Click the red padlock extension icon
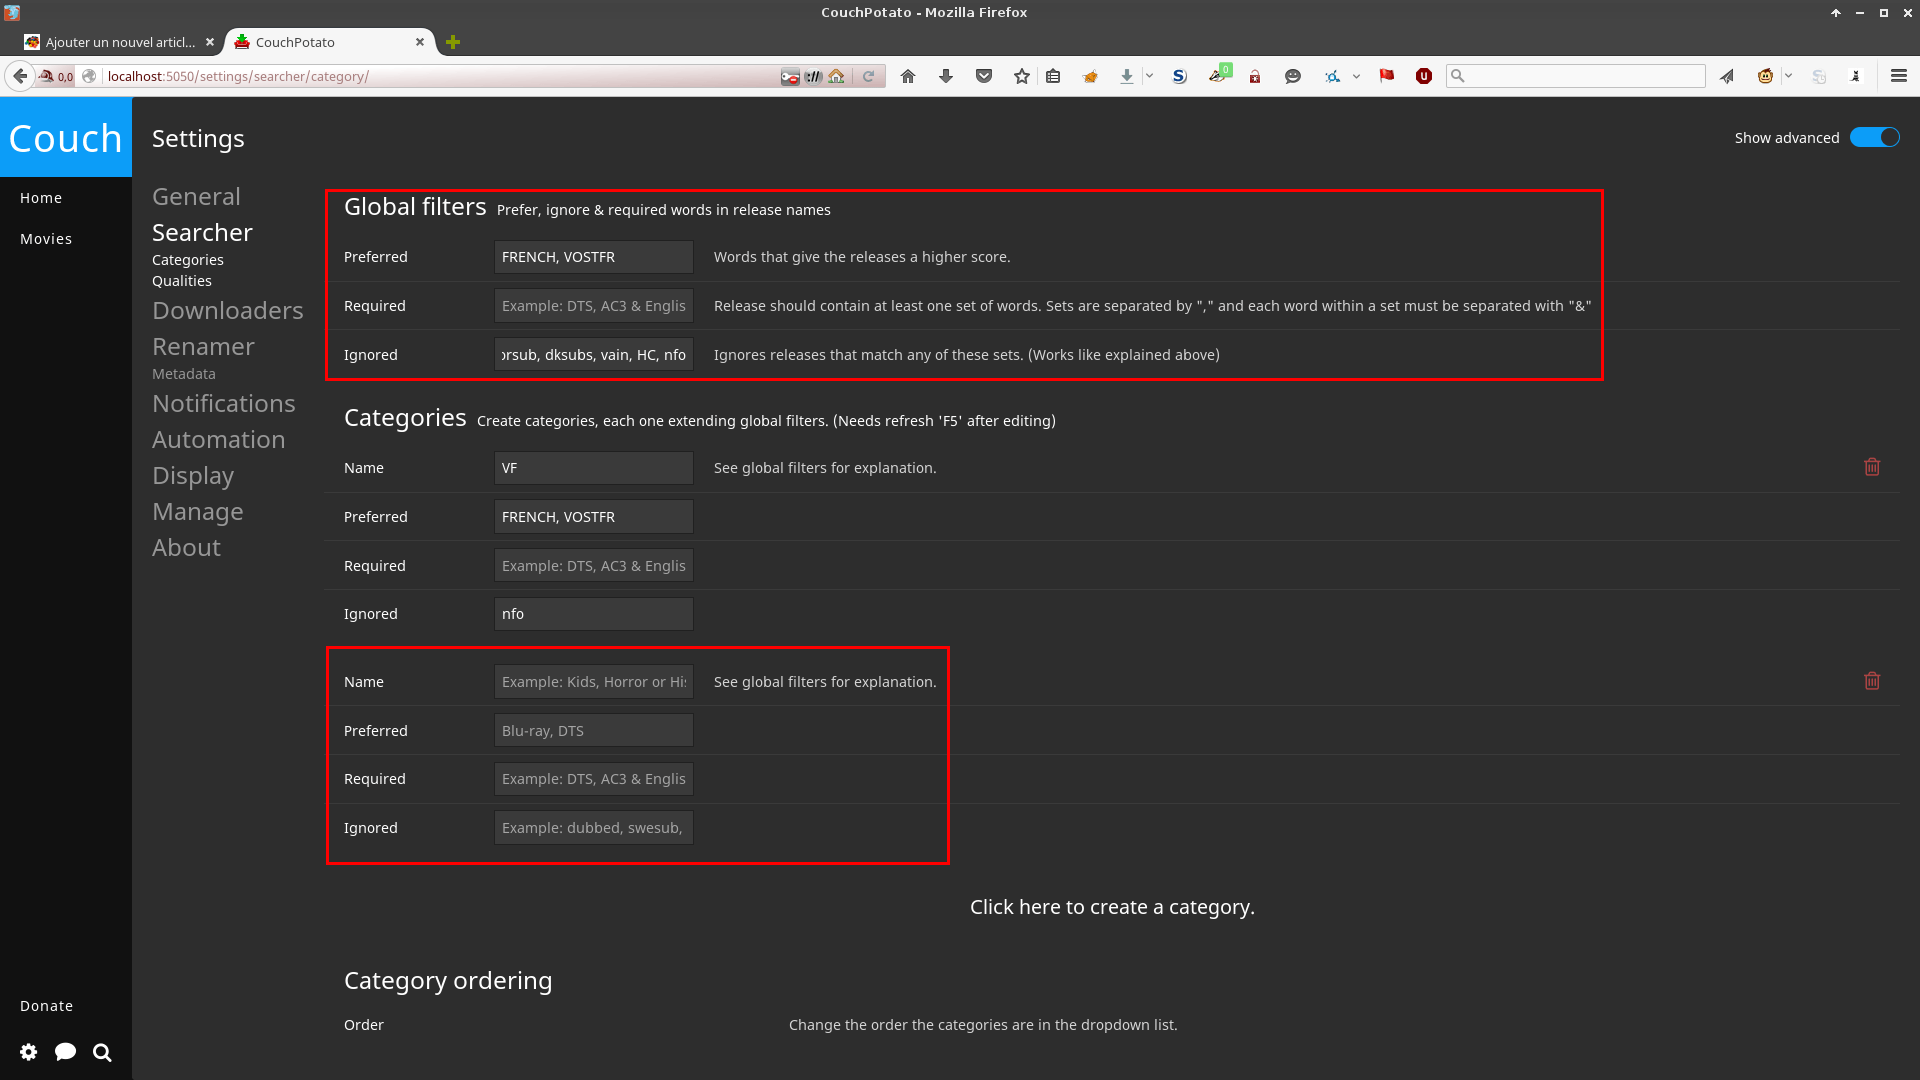1920x1080 pixels. tap(1255, 77)
